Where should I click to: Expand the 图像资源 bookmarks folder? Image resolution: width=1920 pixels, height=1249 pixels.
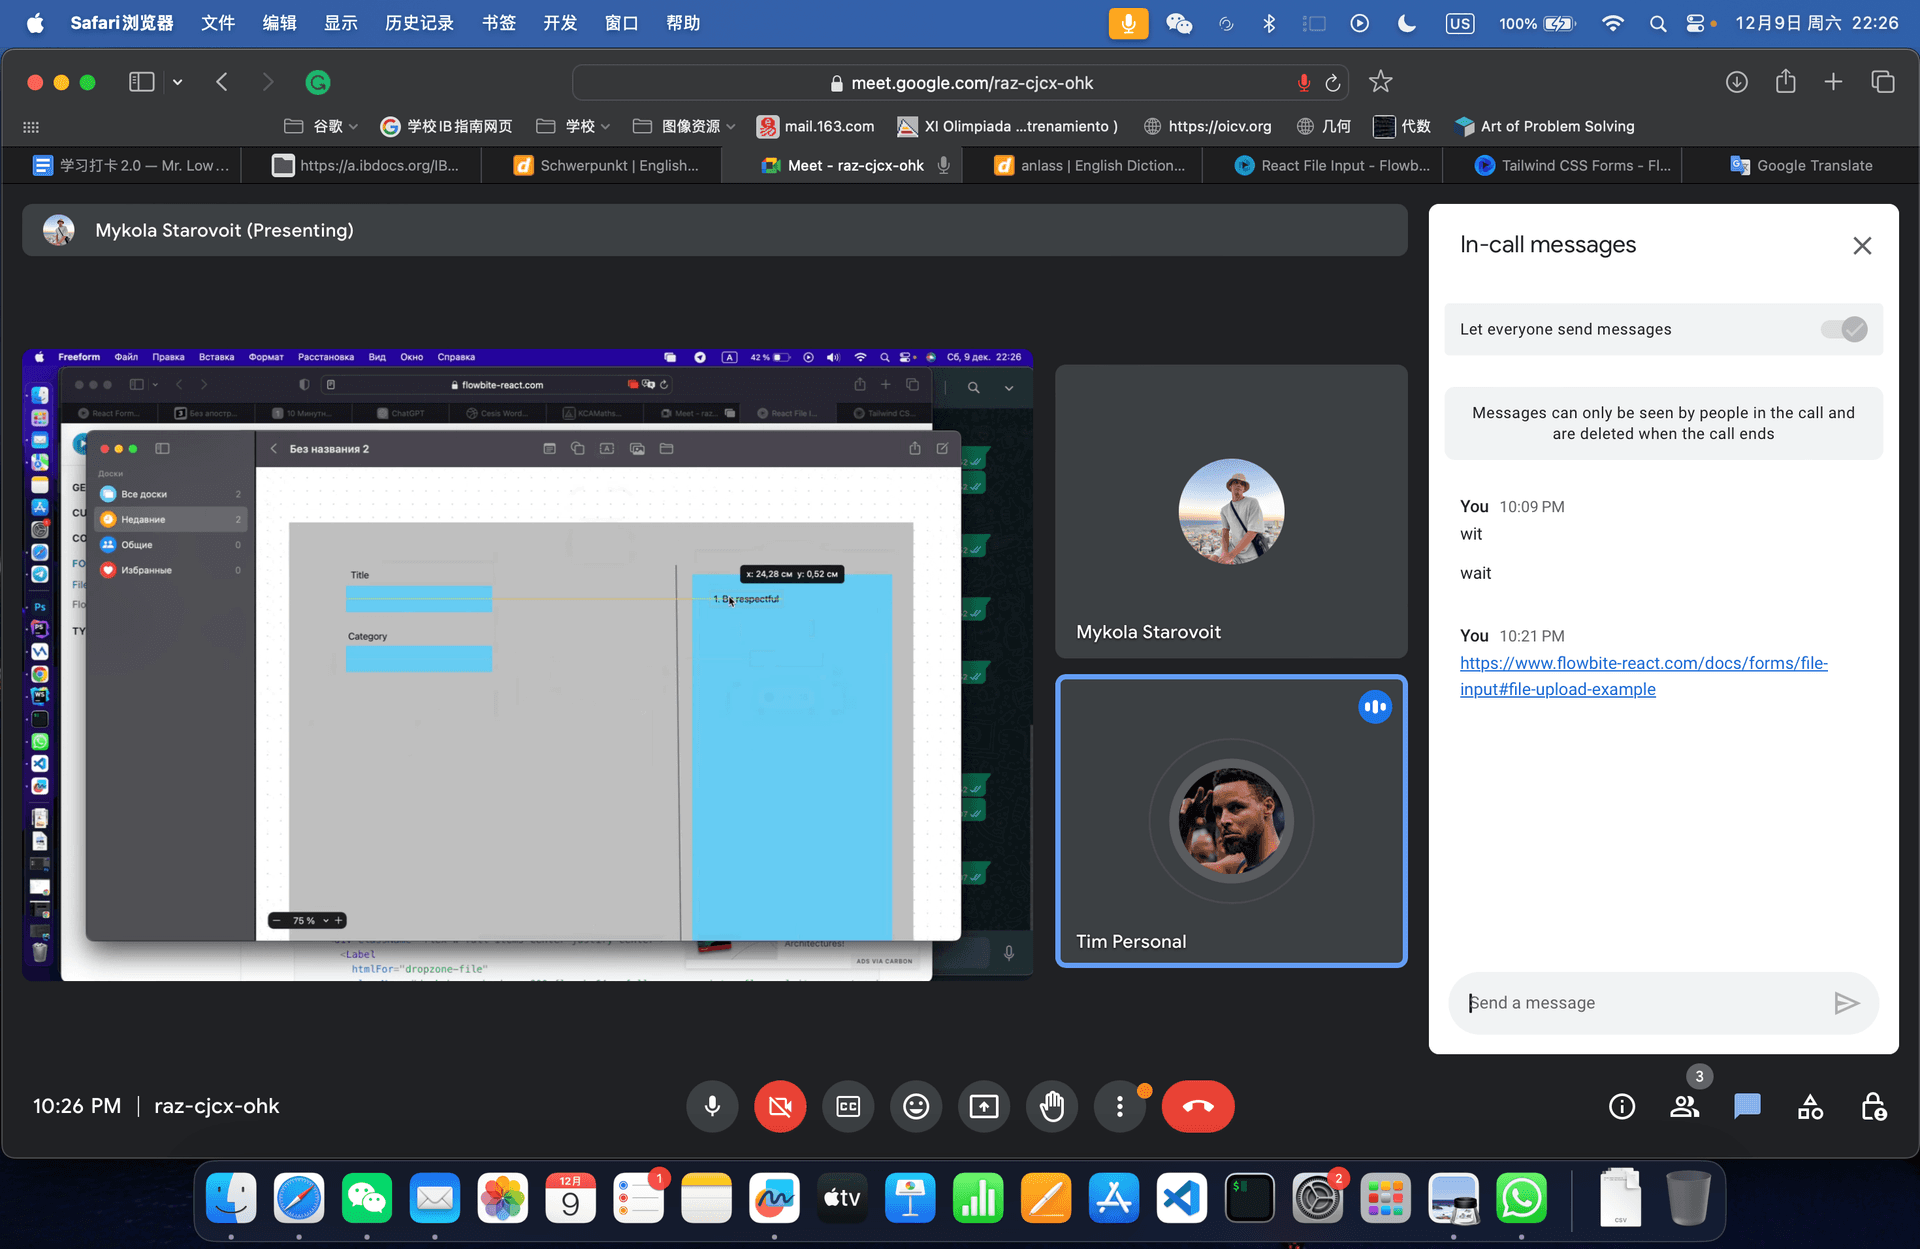pos(685,126)
